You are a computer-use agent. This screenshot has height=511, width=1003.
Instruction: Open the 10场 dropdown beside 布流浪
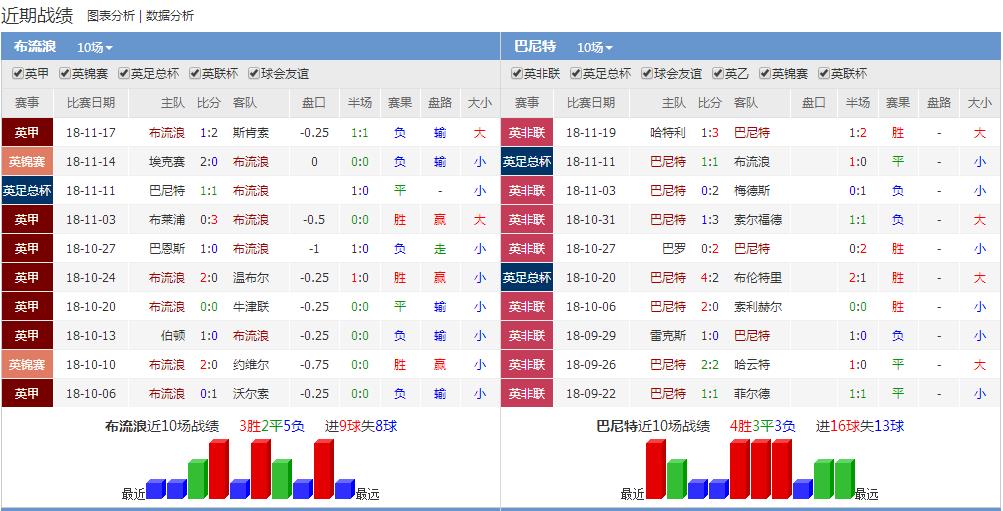coord(94,47)
